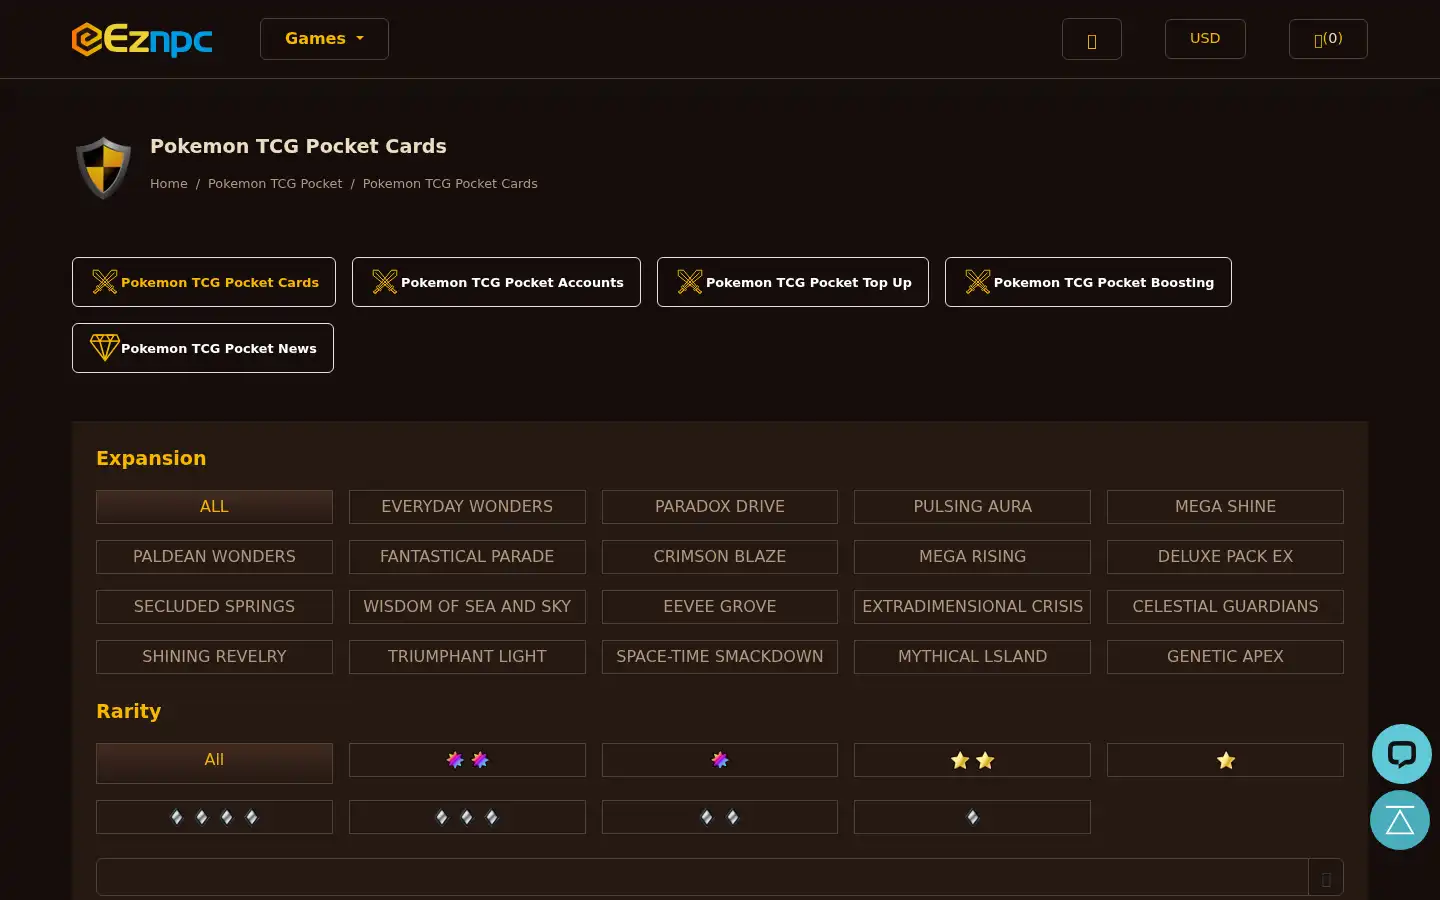
Task: Click the back-to-top arrow button
Action: pos(1400,820)
